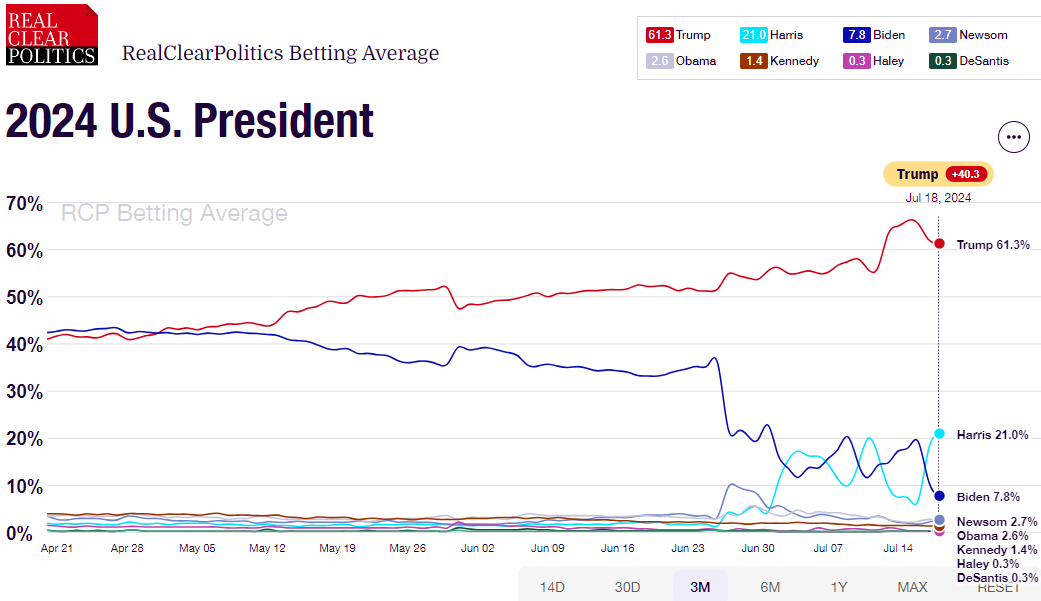This screenshot has width=1041, height=601.
Task: Click the Haley 0.3 legend badge
Action: click(856, 61)
